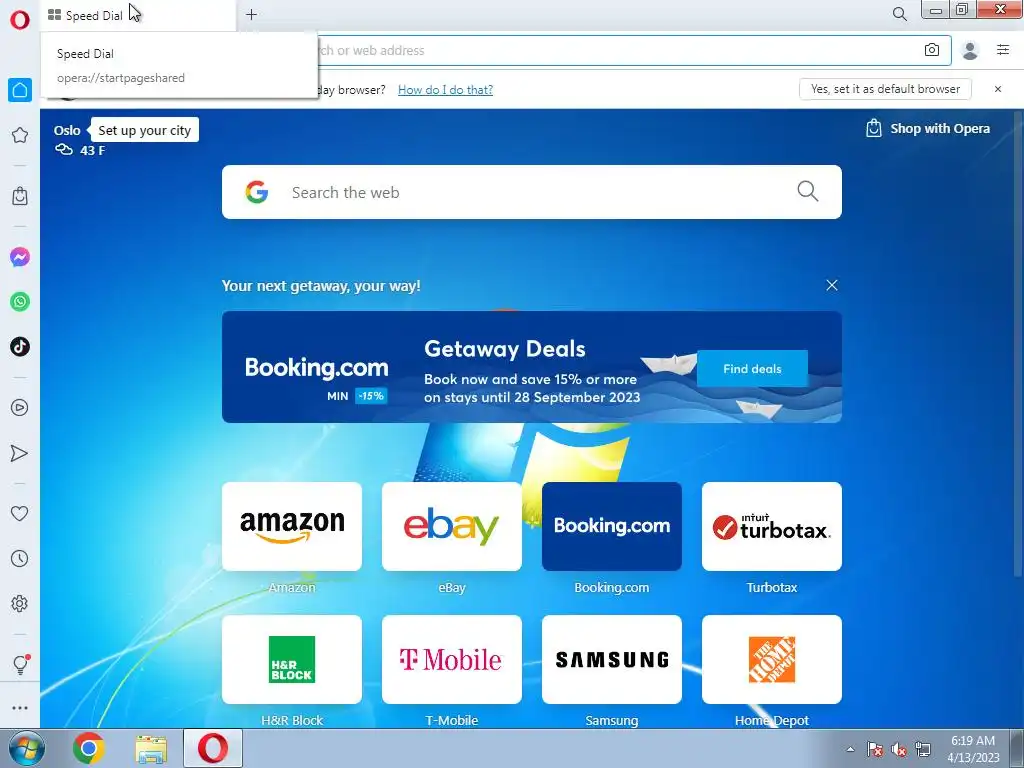Open the eBay speed dial tile

point(452,526)
